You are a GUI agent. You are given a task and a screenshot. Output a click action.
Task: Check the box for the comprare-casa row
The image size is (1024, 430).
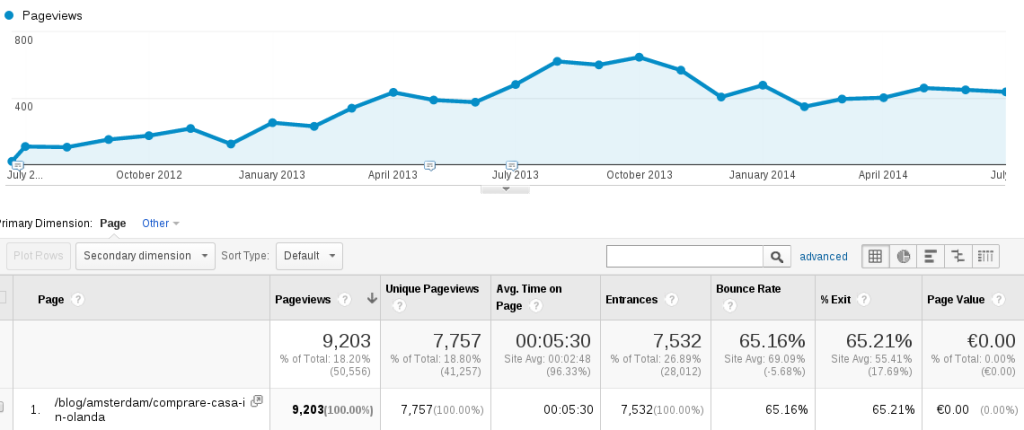(3, 408)
